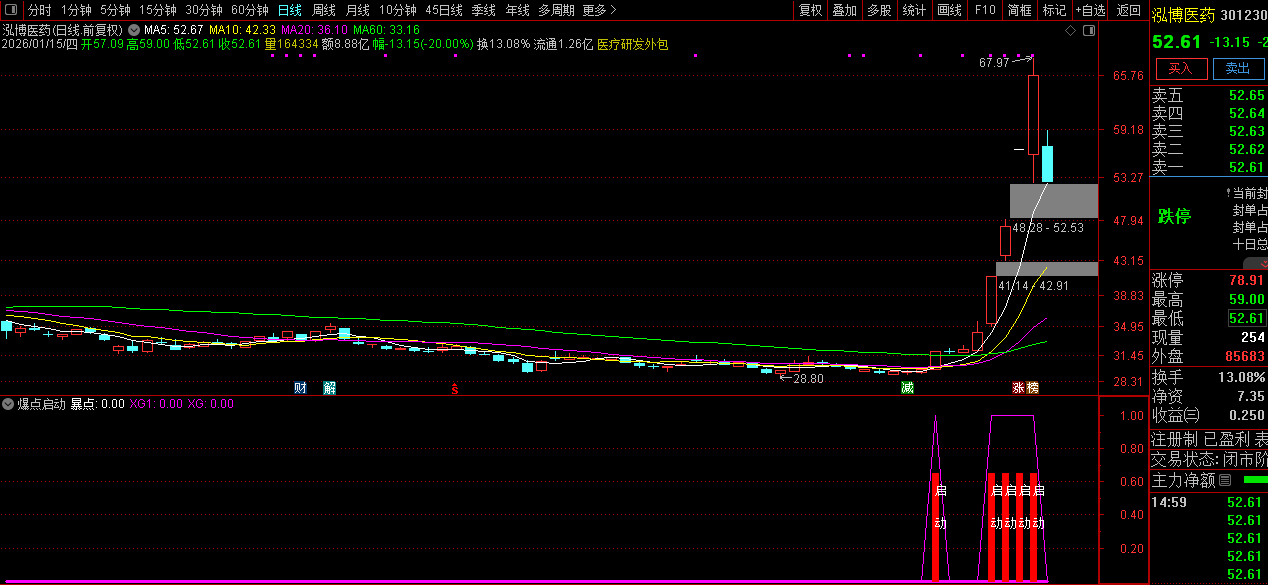1268x585 pixels.
Task: Click the 48.28 - 52.53 gap label
Action: tap(1048, 228)
